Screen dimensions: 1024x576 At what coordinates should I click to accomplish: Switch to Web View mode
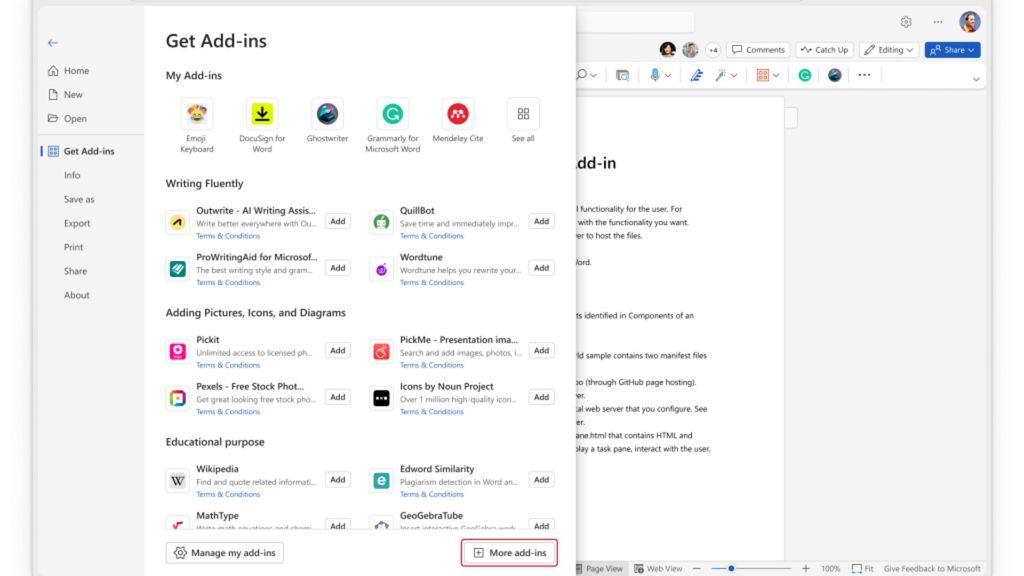[660, 567]
